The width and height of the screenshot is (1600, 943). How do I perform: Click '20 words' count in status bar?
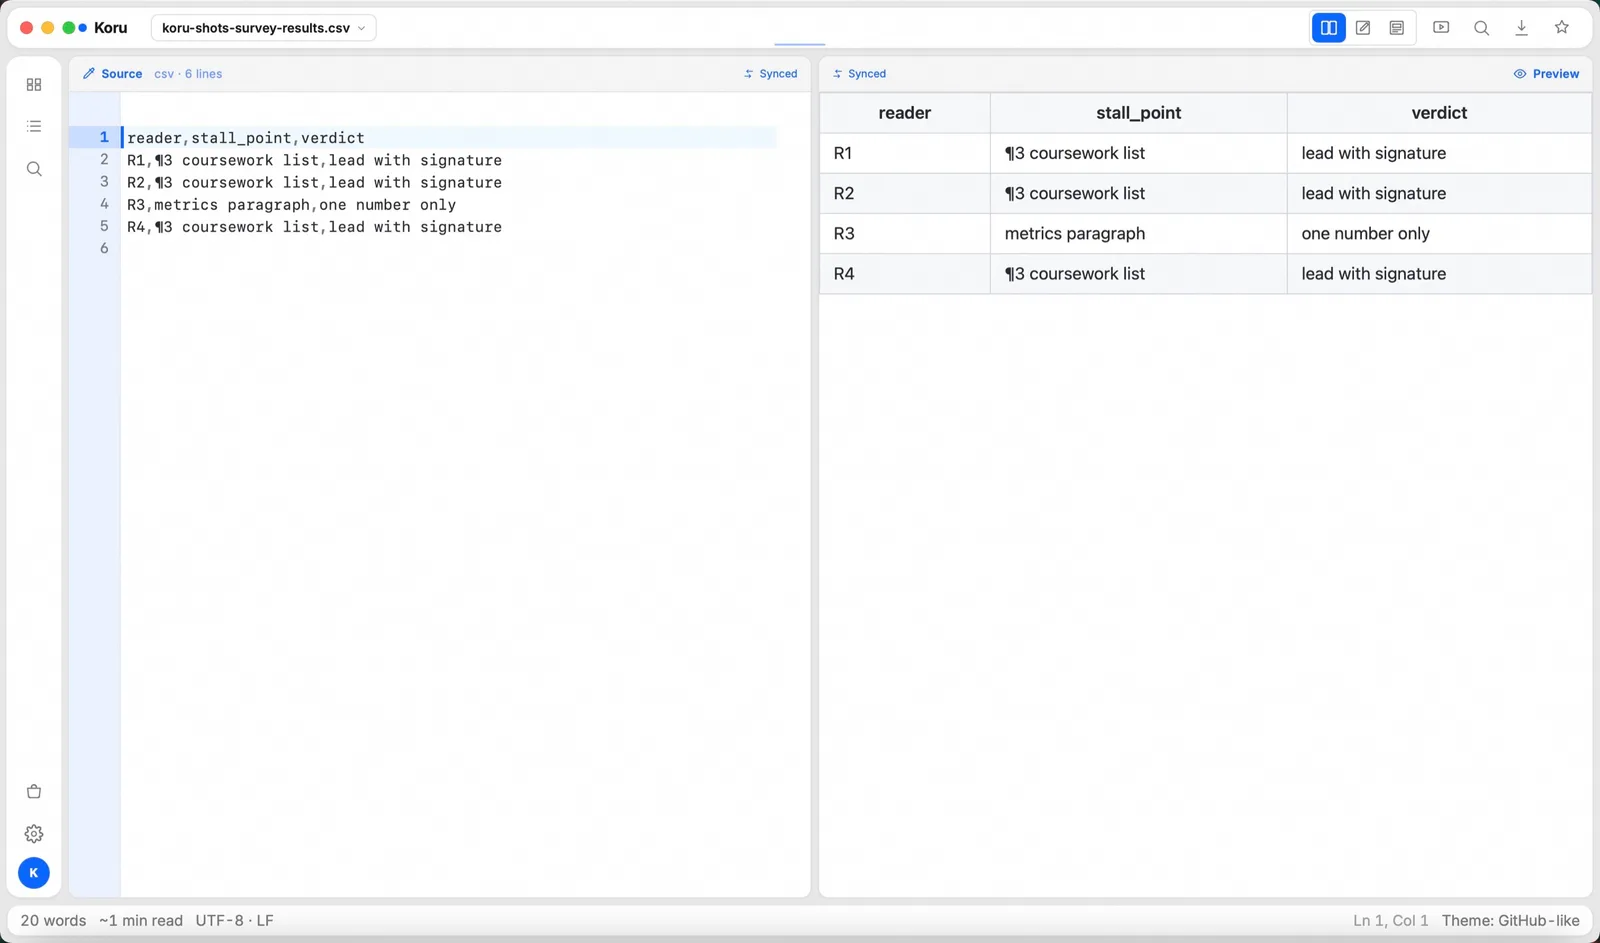53,921
